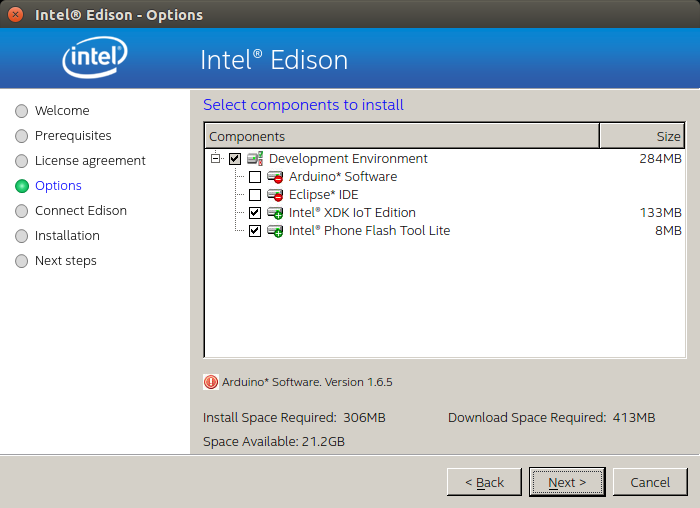Screen dimensions: 700x508
Task: Click the Components column header
Action: tap(402, 136)
